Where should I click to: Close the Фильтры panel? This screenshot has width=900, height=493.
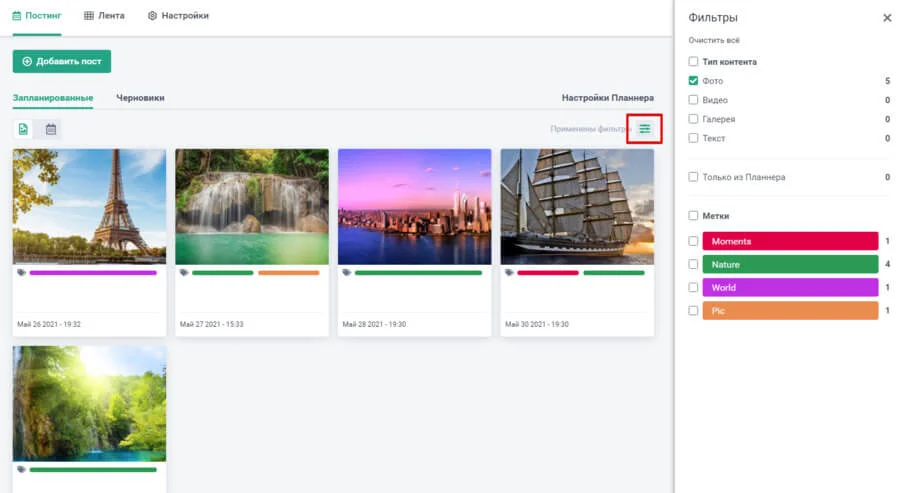click(x=886, y=18)
